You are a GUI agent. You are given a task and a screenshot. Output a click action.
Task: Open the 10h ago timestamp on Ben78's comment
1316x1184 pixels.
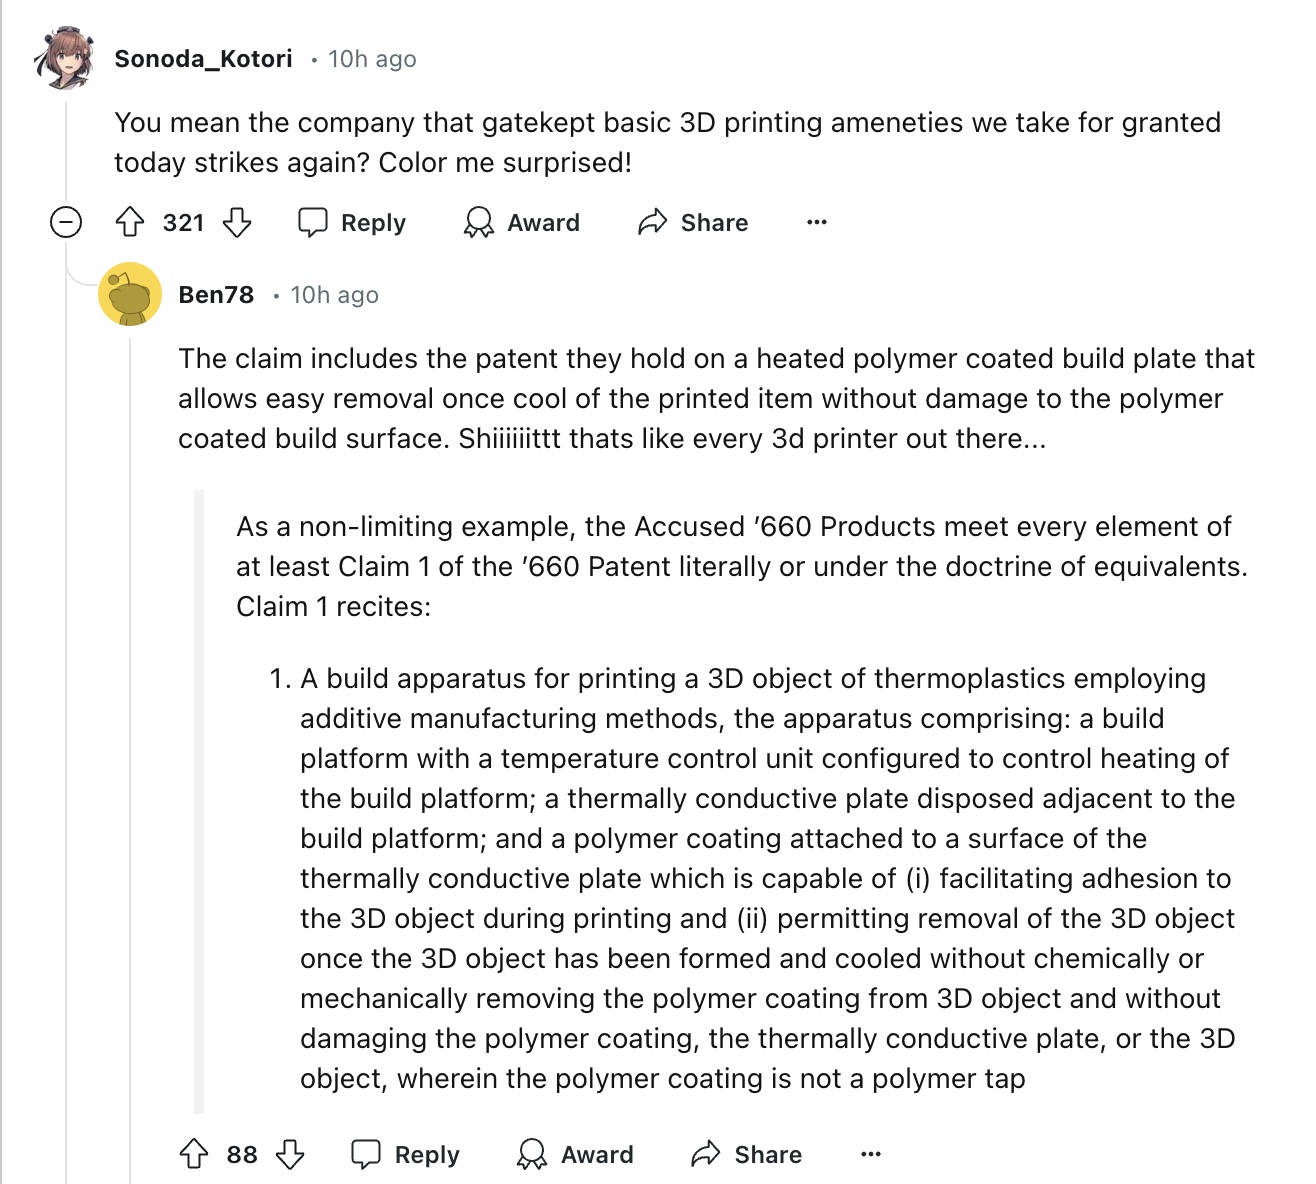pos(334,295)
